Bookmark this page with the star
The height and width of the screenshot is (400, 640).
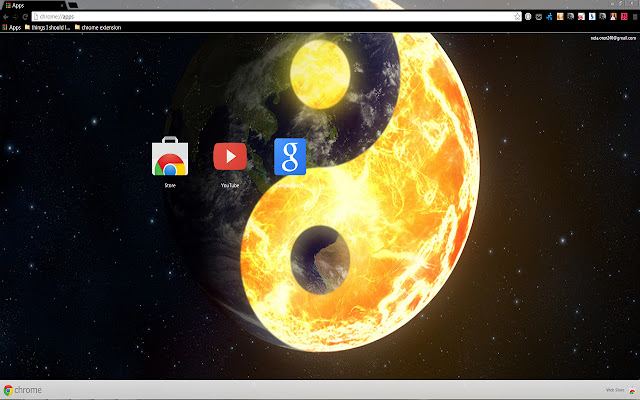518,16
